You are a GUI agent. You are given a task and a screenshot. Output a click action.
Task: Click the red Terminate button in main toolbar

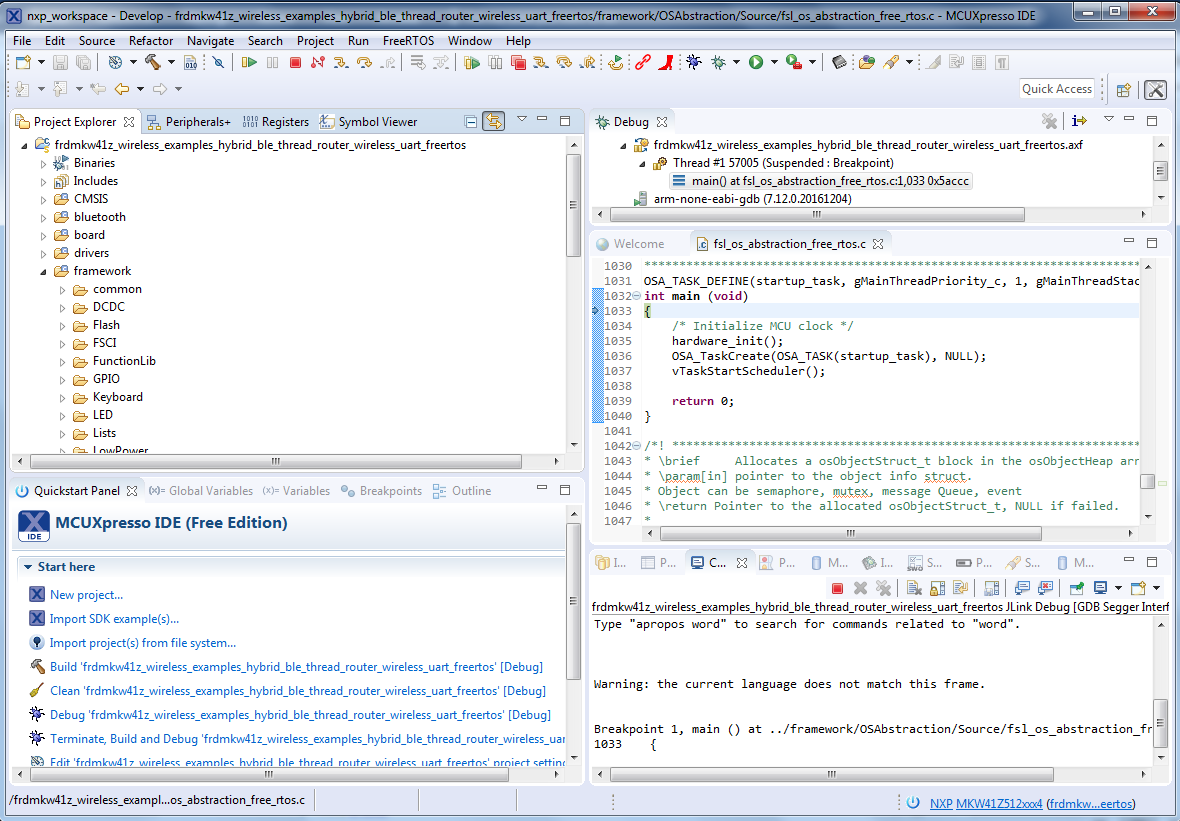(x=295, y=62)
